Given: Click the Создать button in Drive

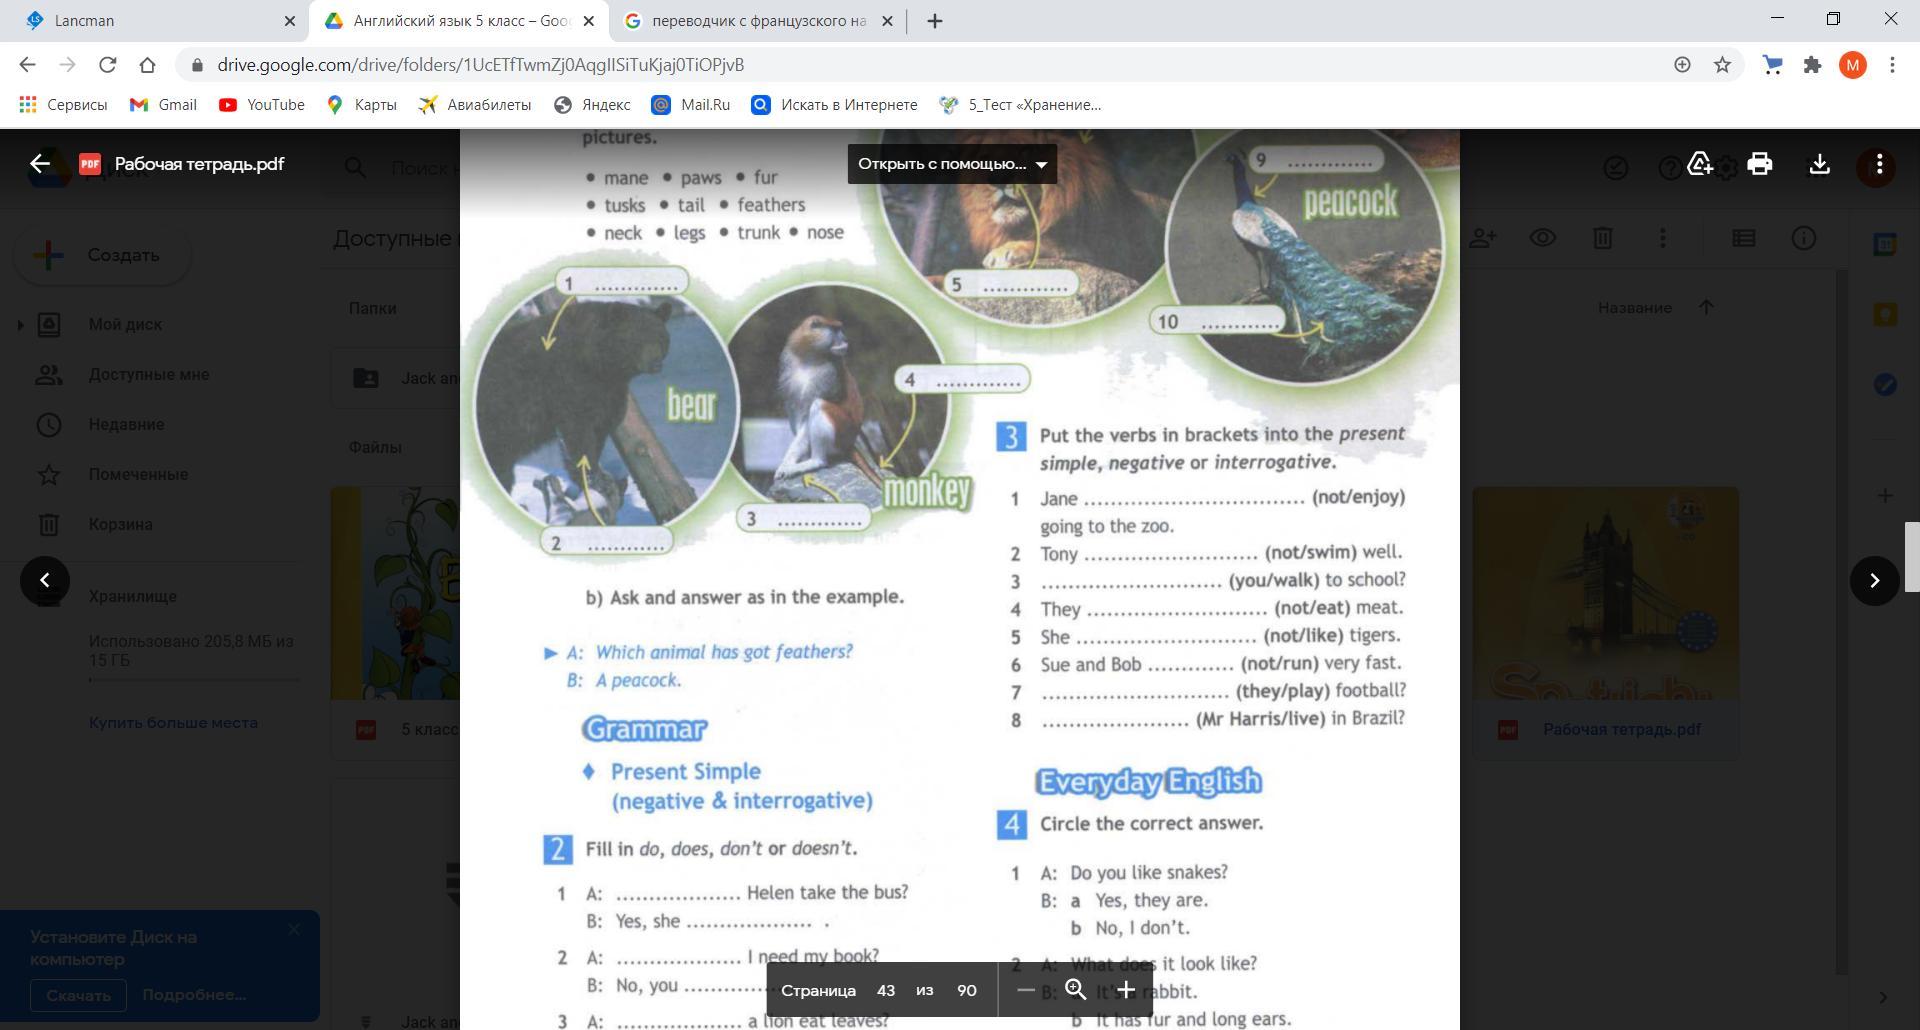Looking at the screenshot, I should (102, 255).
